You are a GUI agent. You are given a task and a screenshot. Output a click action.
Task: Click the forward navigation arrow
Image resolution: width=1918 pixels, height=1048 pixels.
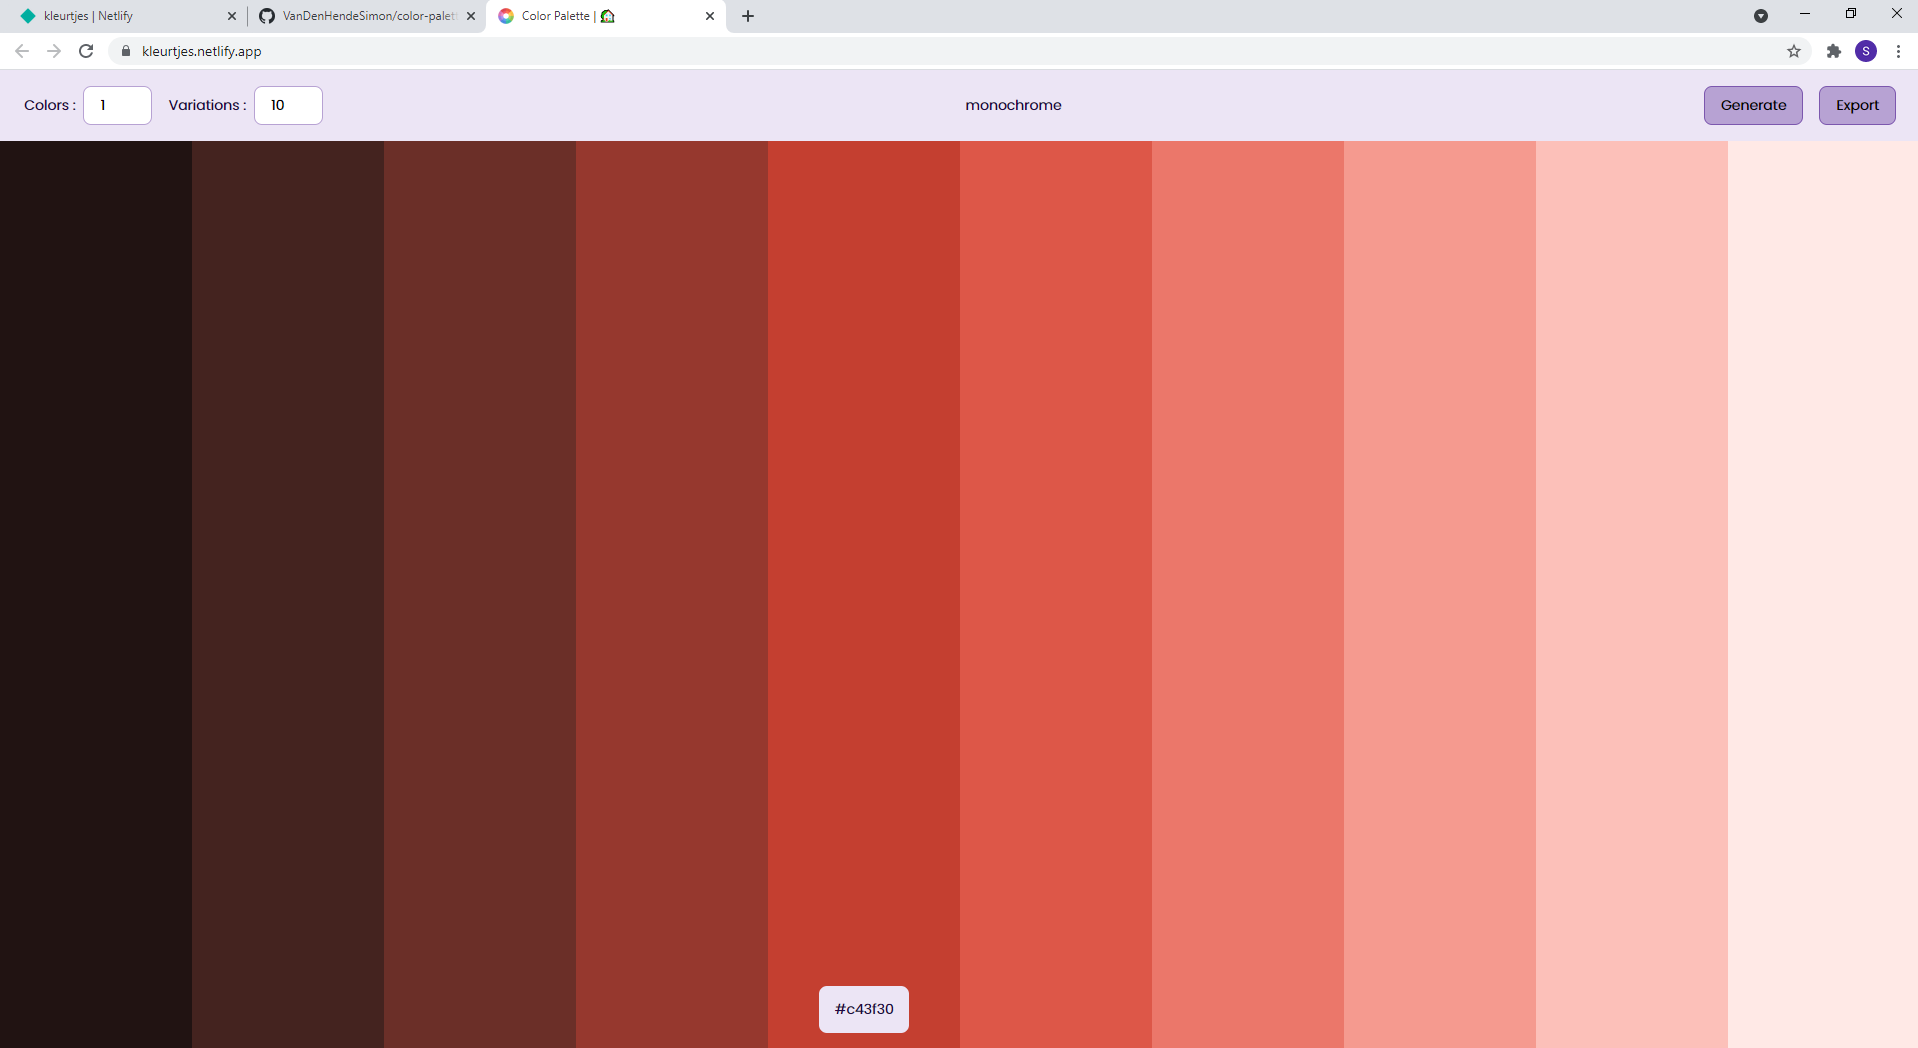pyautogui.click(x=53, y=51)
